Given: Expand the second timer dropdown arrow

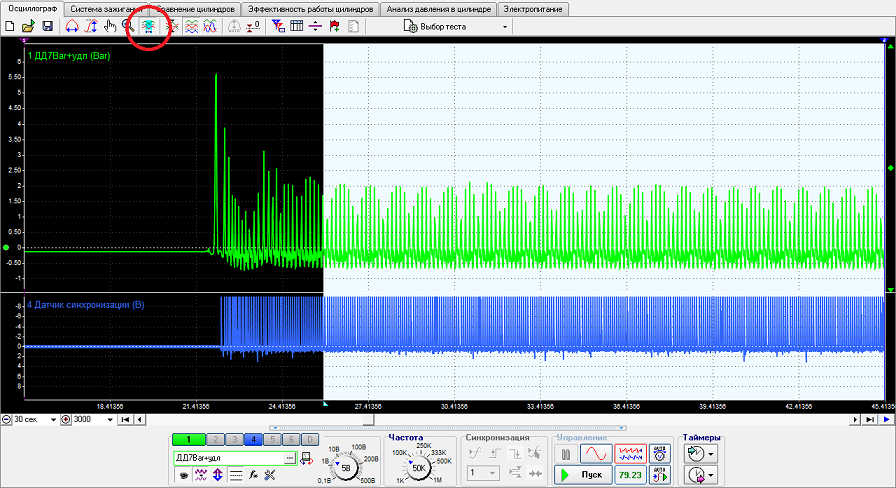Looking at the screenshot, I should [x=711, y=475].
